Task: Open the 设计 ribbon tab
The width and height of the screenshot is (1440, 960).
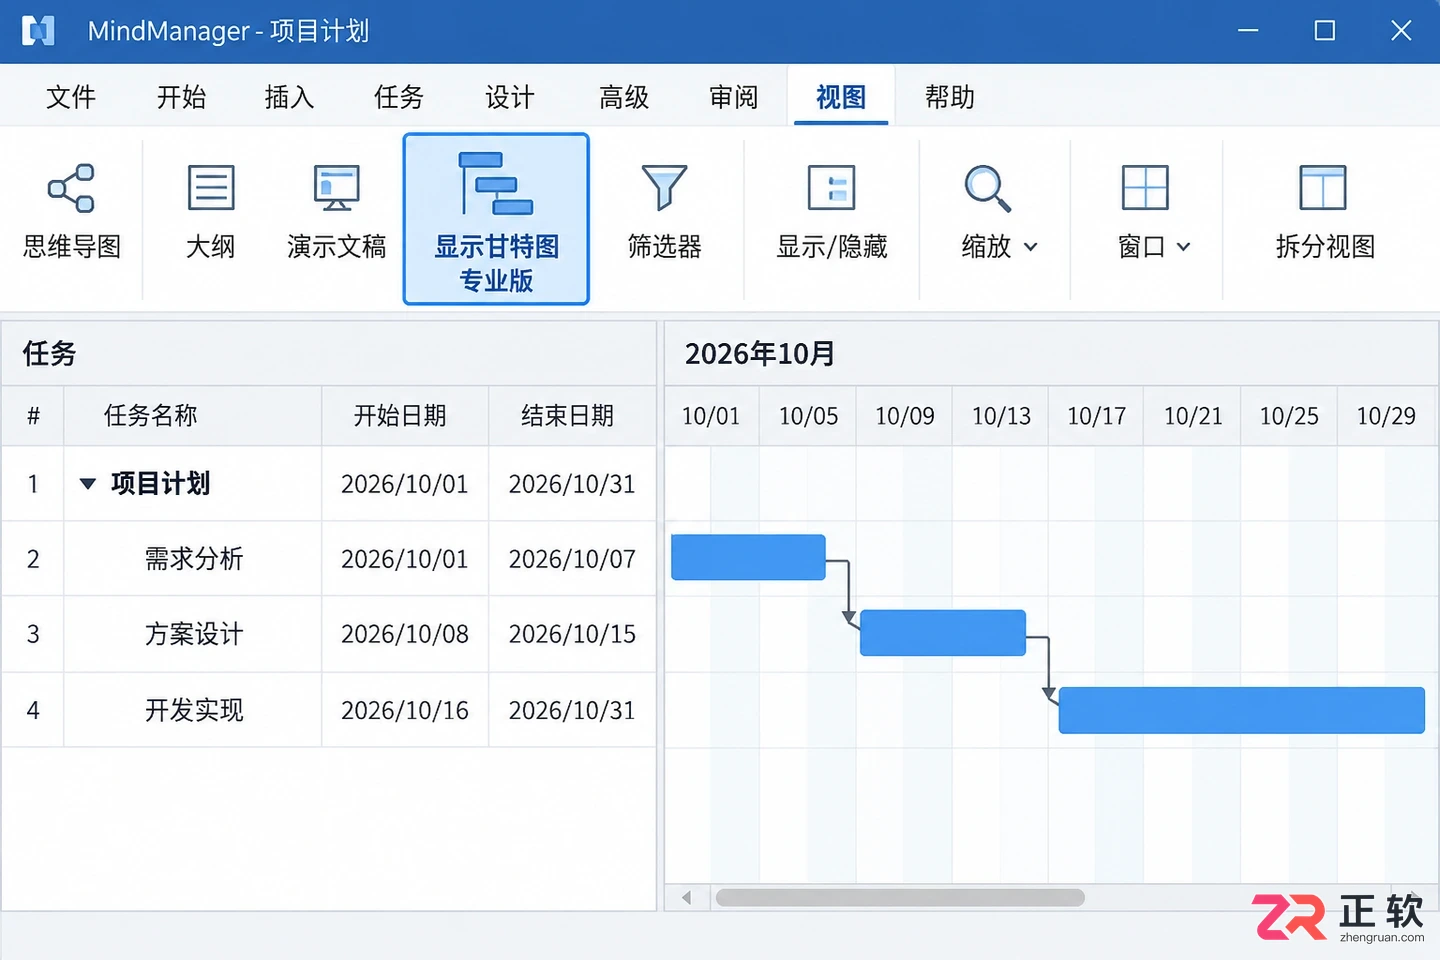Action: pos(510,97)
